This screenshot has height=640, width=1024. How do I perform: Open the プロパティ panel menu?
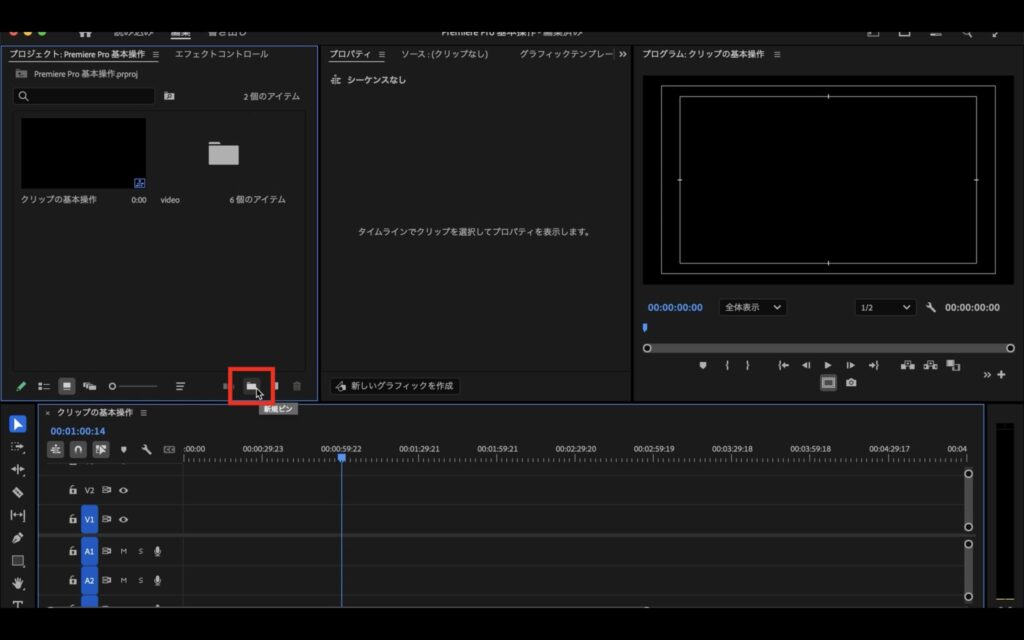coord(381,55)
